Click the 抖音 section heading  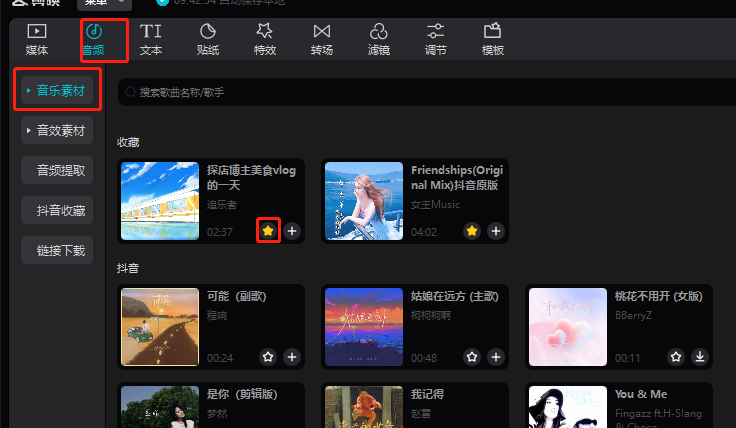(x=128, y=268)
